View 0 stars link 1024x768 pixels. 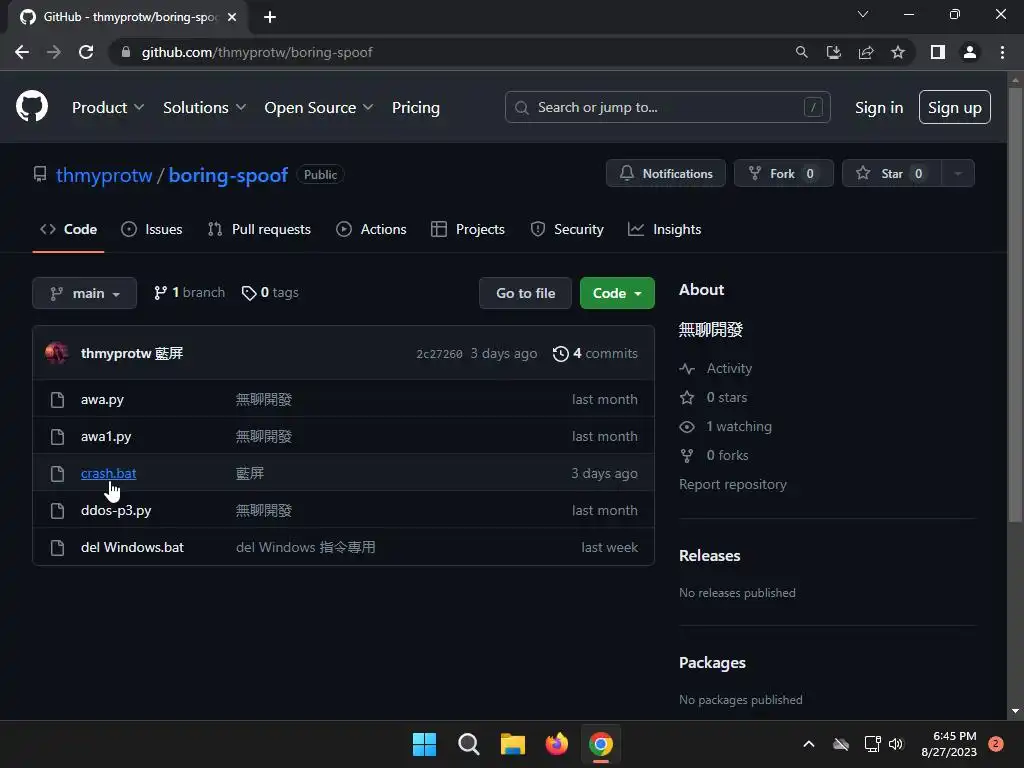(x=713, y=397)
